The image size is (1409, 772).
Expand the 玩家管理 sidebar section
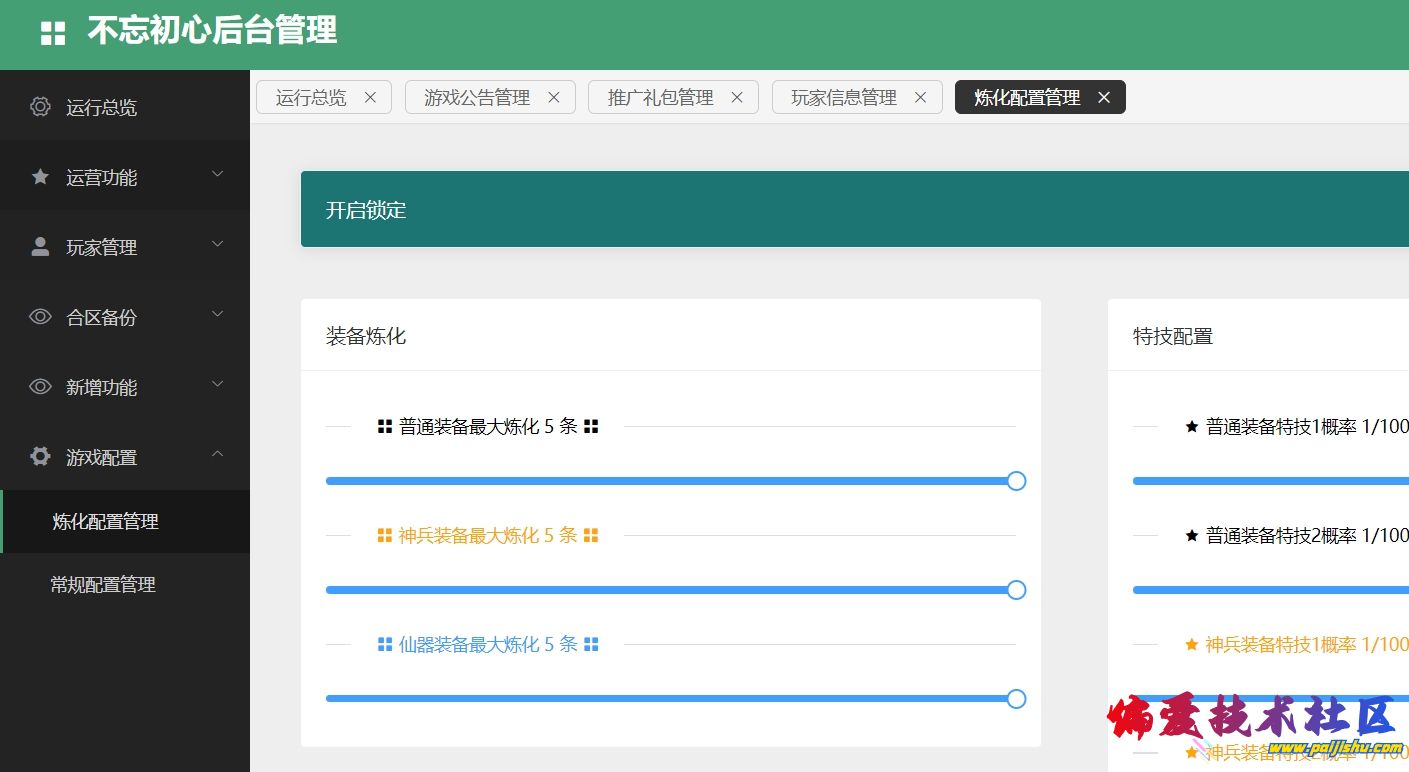click(126, 247)
